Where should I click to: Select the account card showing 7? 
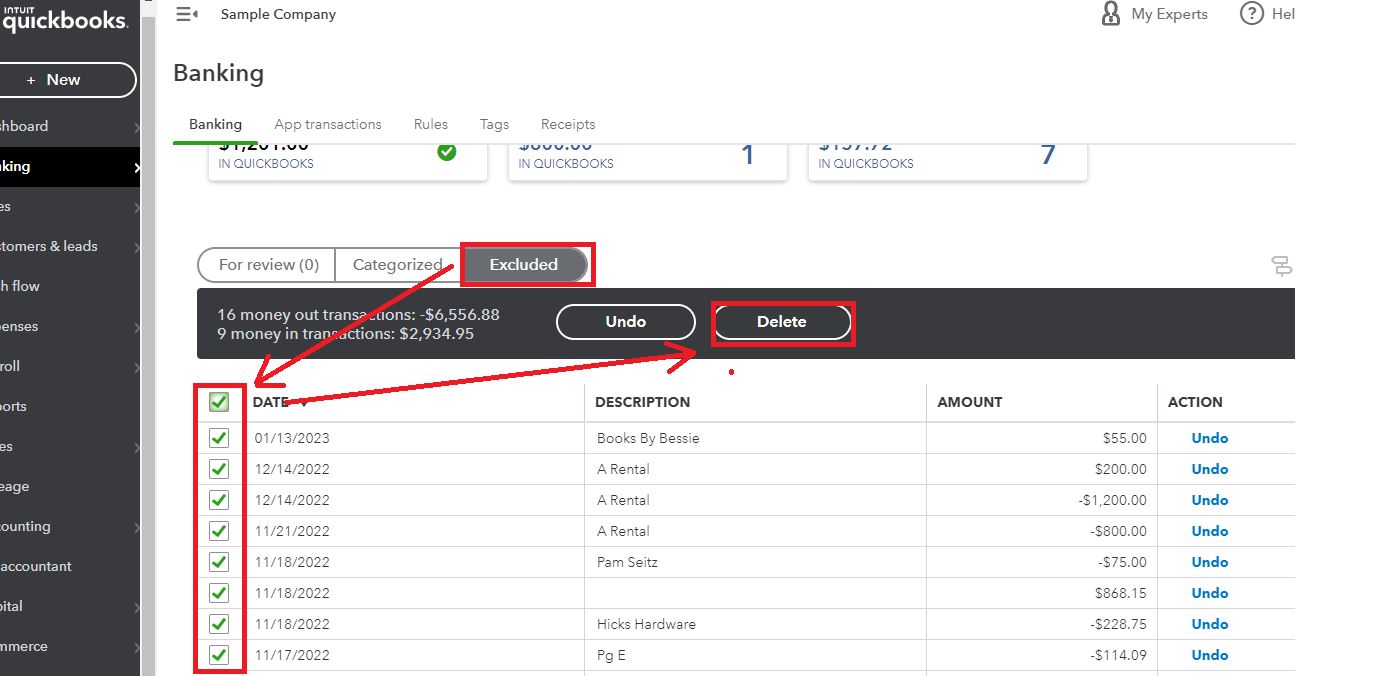click(x=948, y=163)
